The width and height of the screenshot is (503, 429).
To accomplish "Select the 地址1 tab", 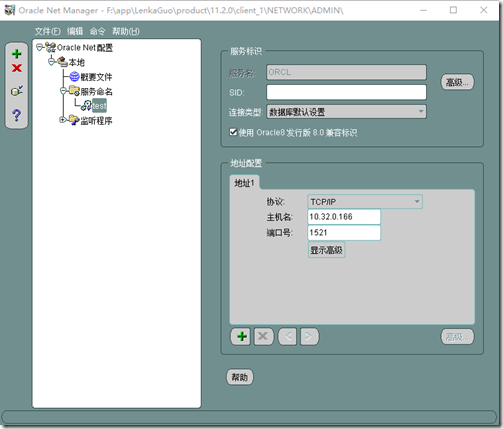I will (x=244, y=183).
